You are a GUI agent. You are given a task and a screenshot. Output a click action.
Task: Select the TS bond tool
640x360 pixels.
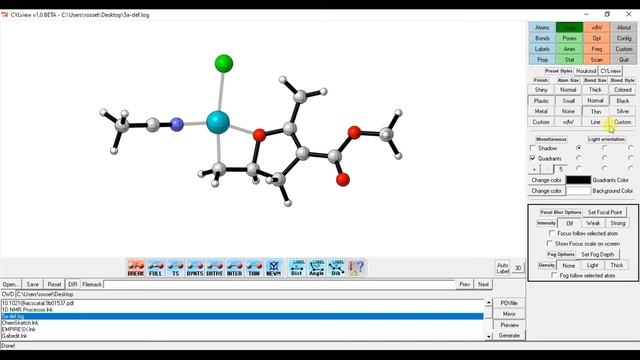pyautogui.click(x=176, y=268)
